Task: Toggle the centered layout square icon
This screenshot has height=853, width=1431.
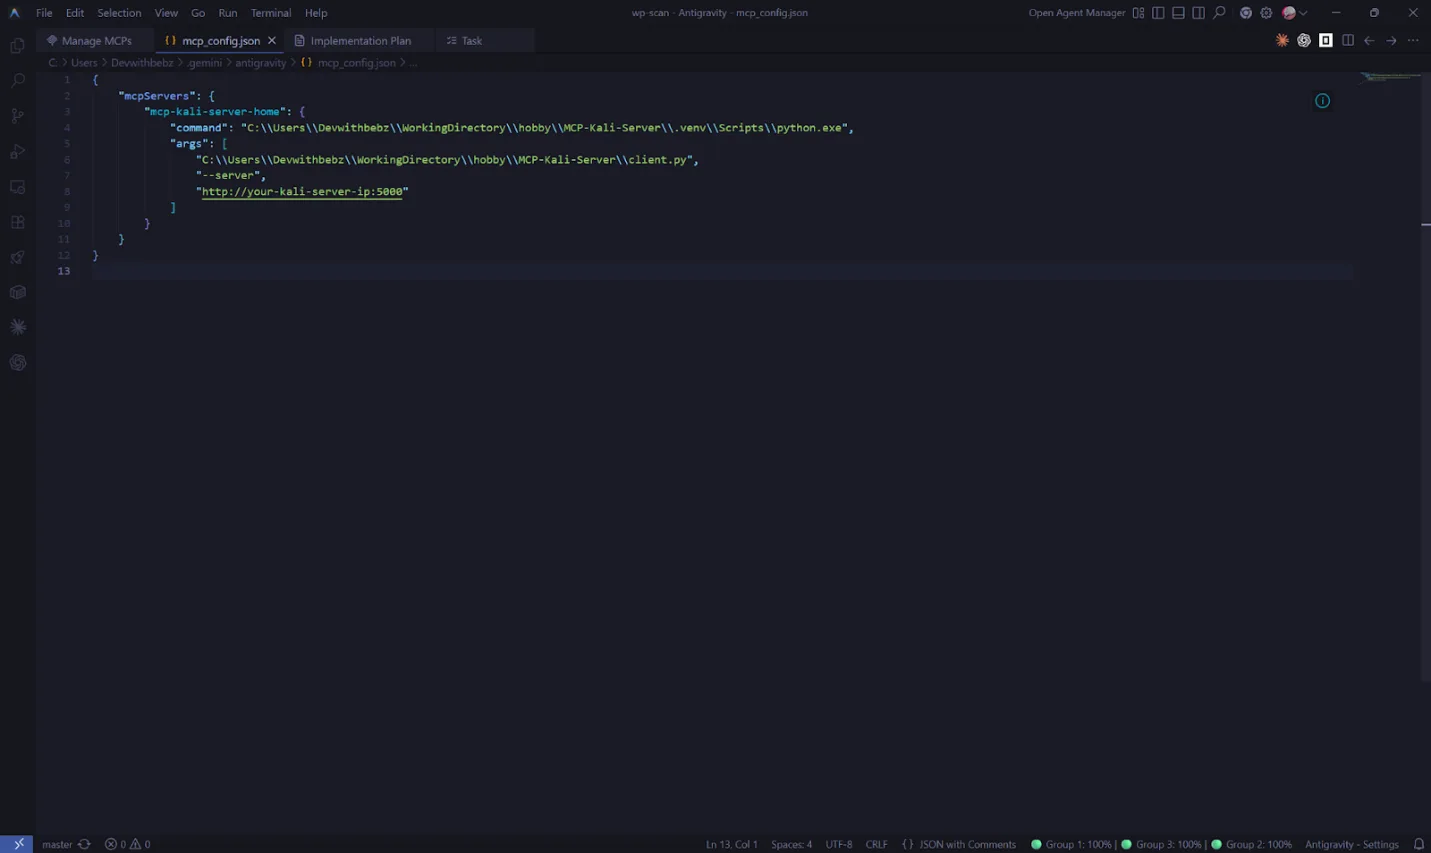Action: 1325,40
